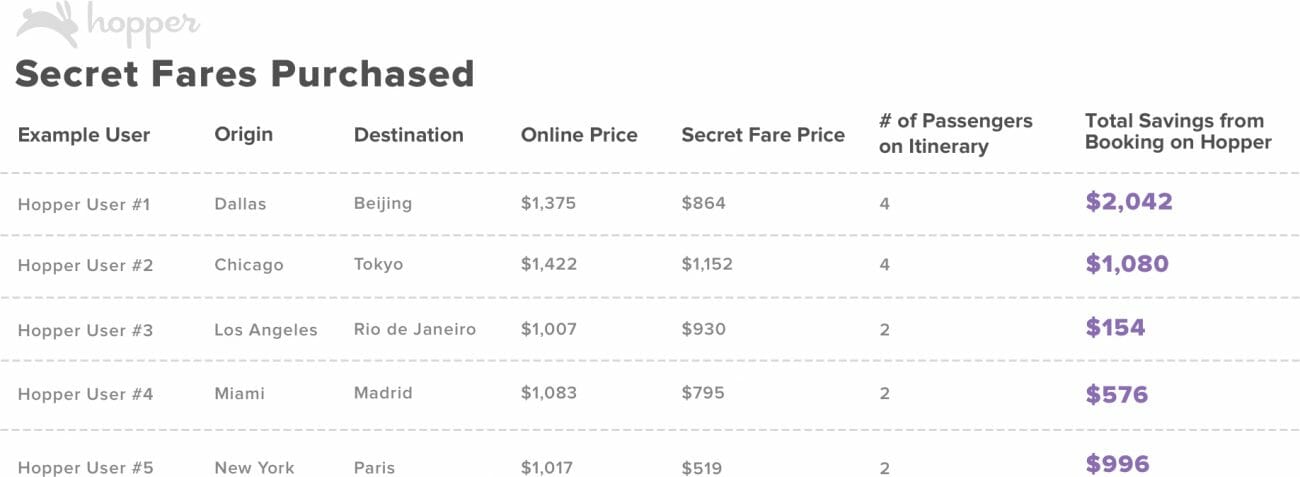Select the Hopper User #4 label
The image size is (1300, 477).
(85, 394)
